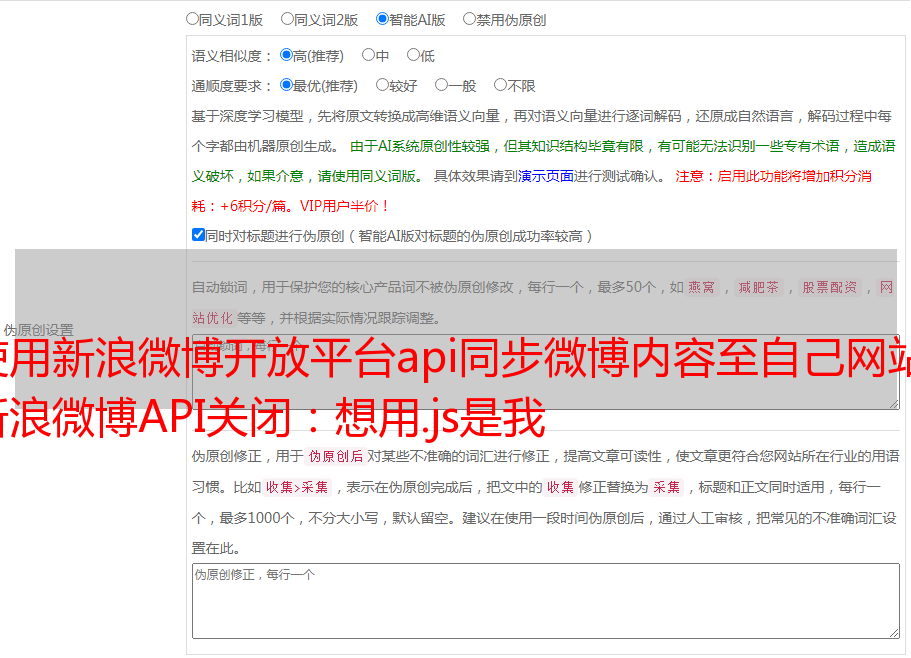Viewport: 911px width, 658px height.
Task: Click the 伪原创设置 section label
Action: tap(39, 330)
